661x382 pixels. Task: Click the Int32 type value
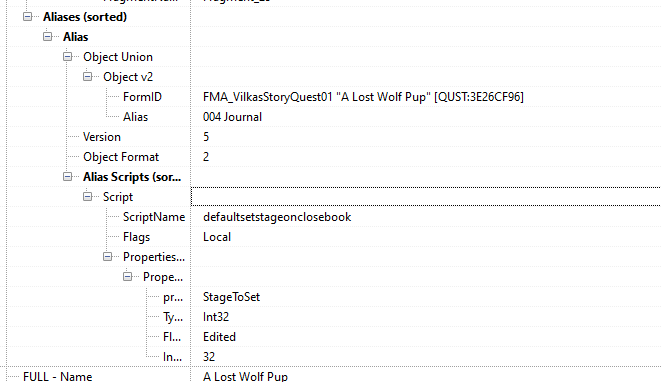tap(216, 317)
